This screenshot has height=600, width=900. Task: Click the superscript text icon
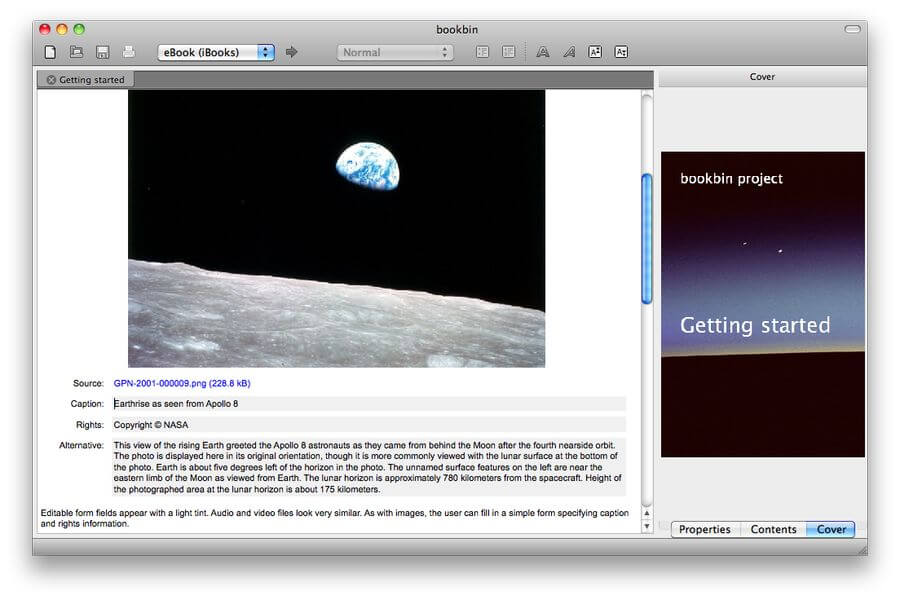pyautogui.click(x=595, y=52)
